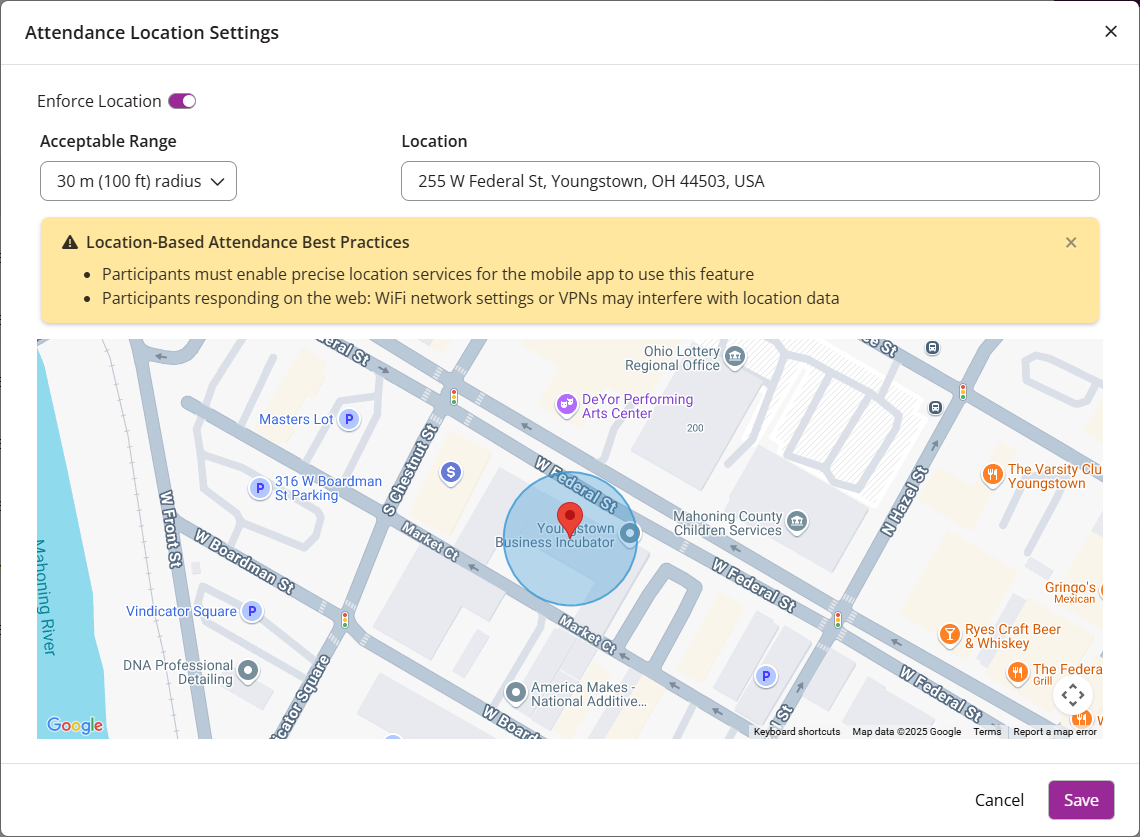This screenshot has width=1140, height=837.
Task: Toggle the Enforce Location switch
Action: (182, 101)
